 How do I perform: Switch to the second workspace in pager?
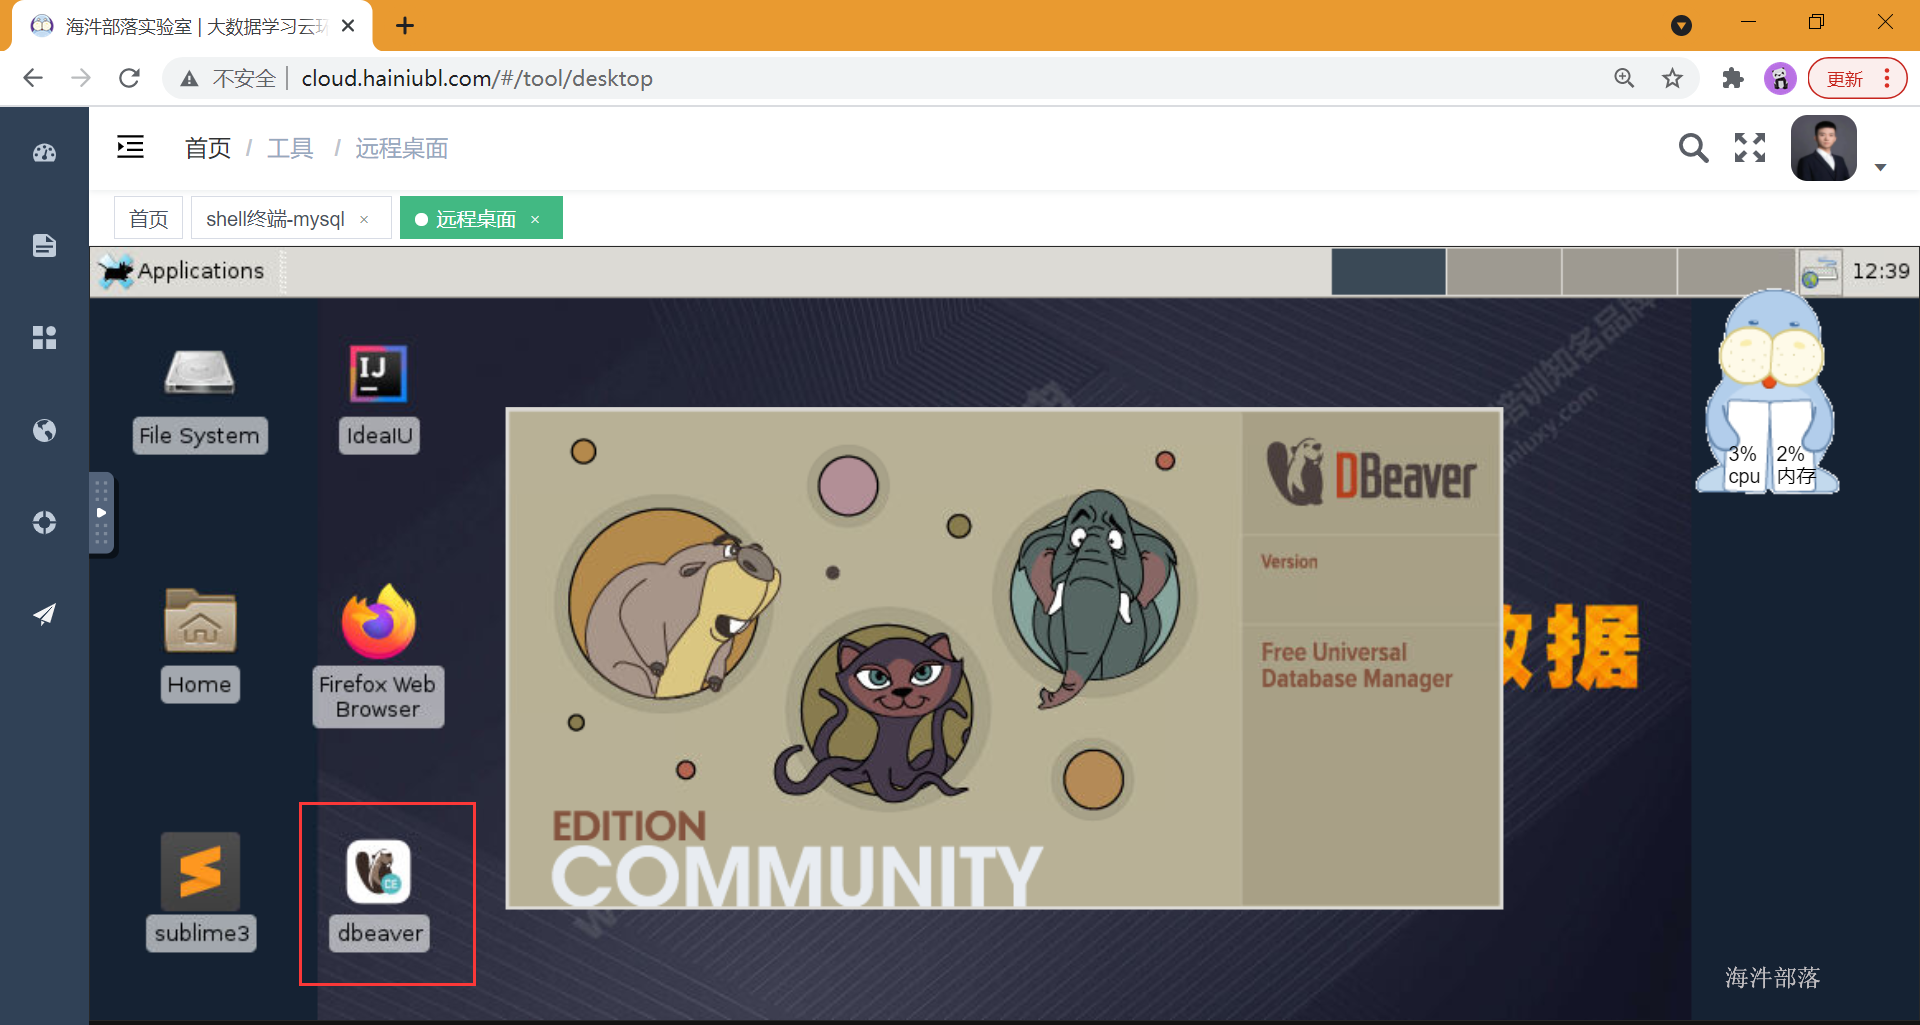[1504, 271]
